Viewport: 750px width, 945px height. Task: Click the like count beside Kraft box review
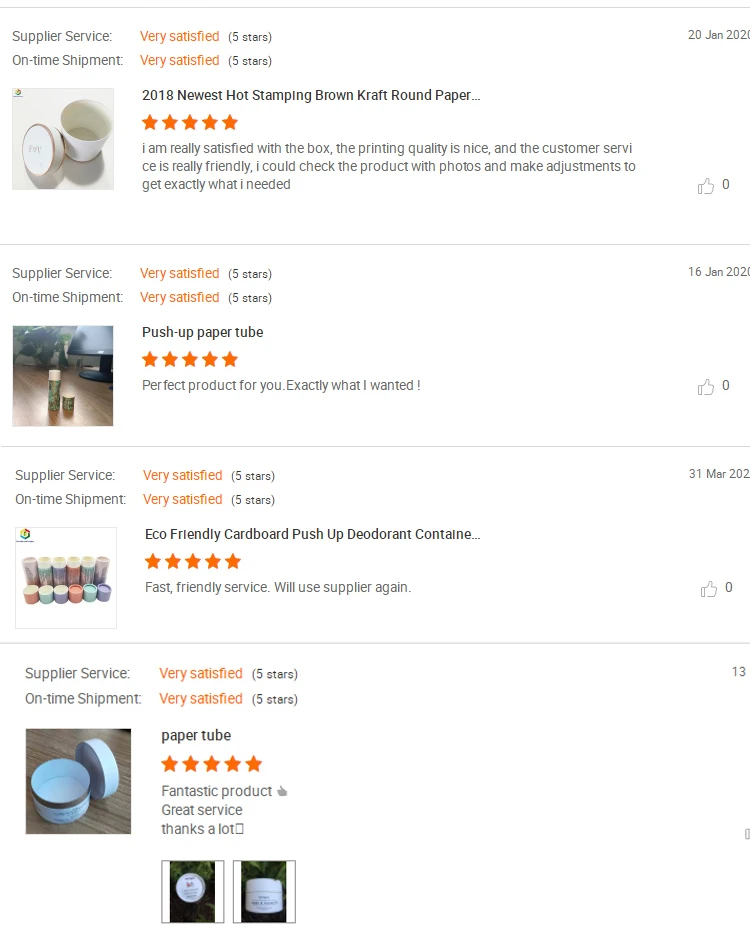pos(726,184)
